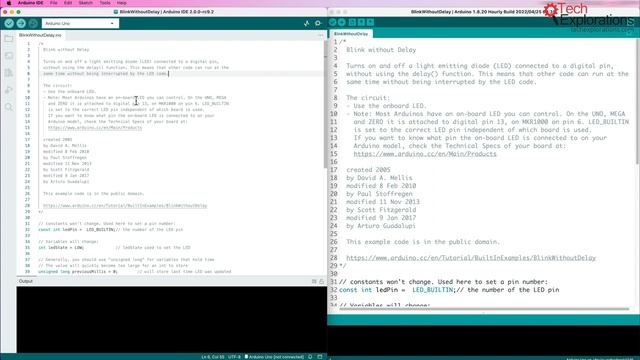Click 'by Paul Stoffregen' line in Arduino 1.8.20

379,194
